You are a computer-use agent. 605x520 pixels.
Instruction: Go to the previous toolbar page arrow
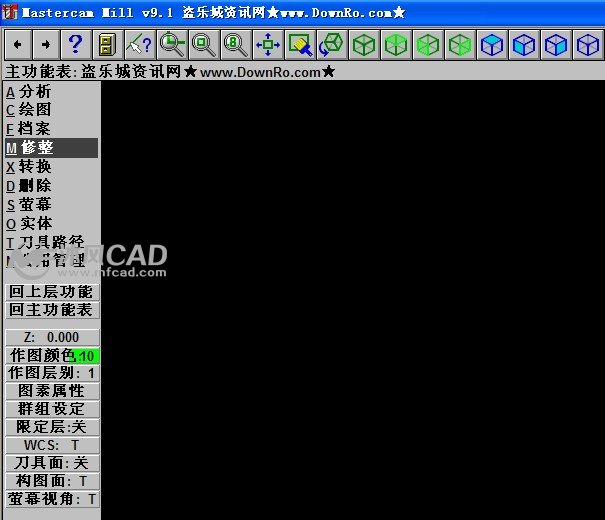tap(17, 45)
